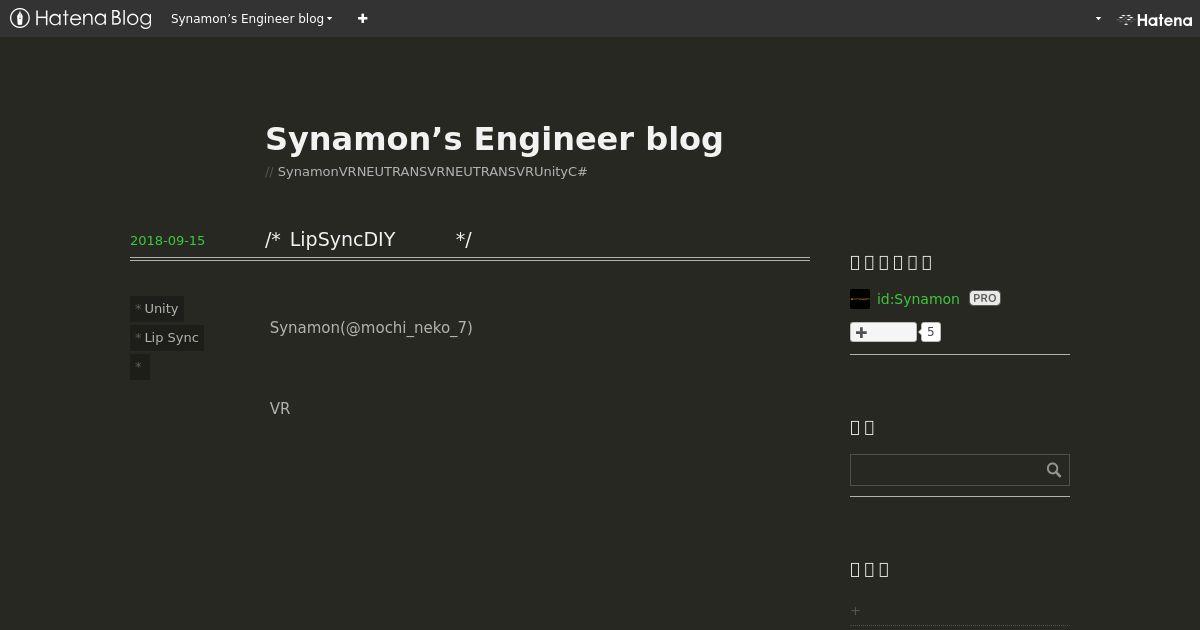Click the PRO badge
Screen dimensions: 1200x630
point(984,298)
